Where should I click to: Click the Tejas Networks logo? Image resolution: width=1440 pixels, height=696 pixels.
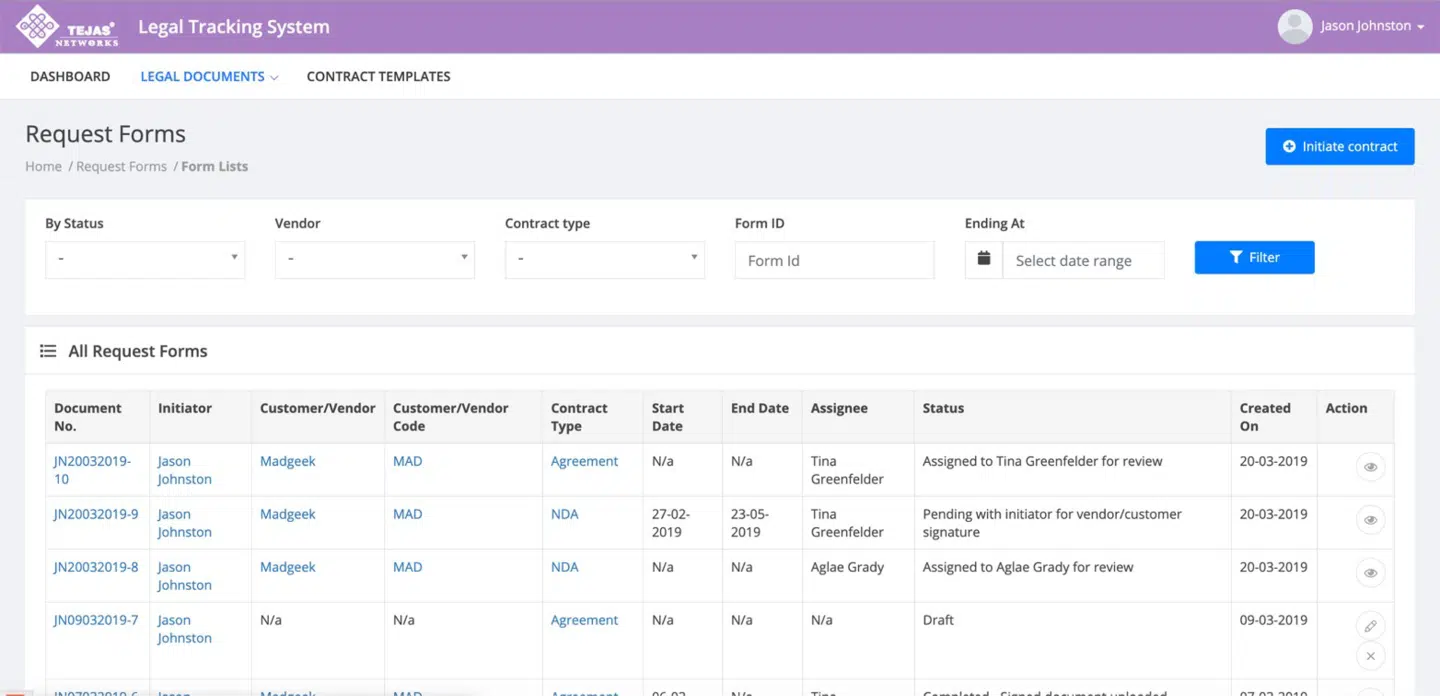click(67, 27)
